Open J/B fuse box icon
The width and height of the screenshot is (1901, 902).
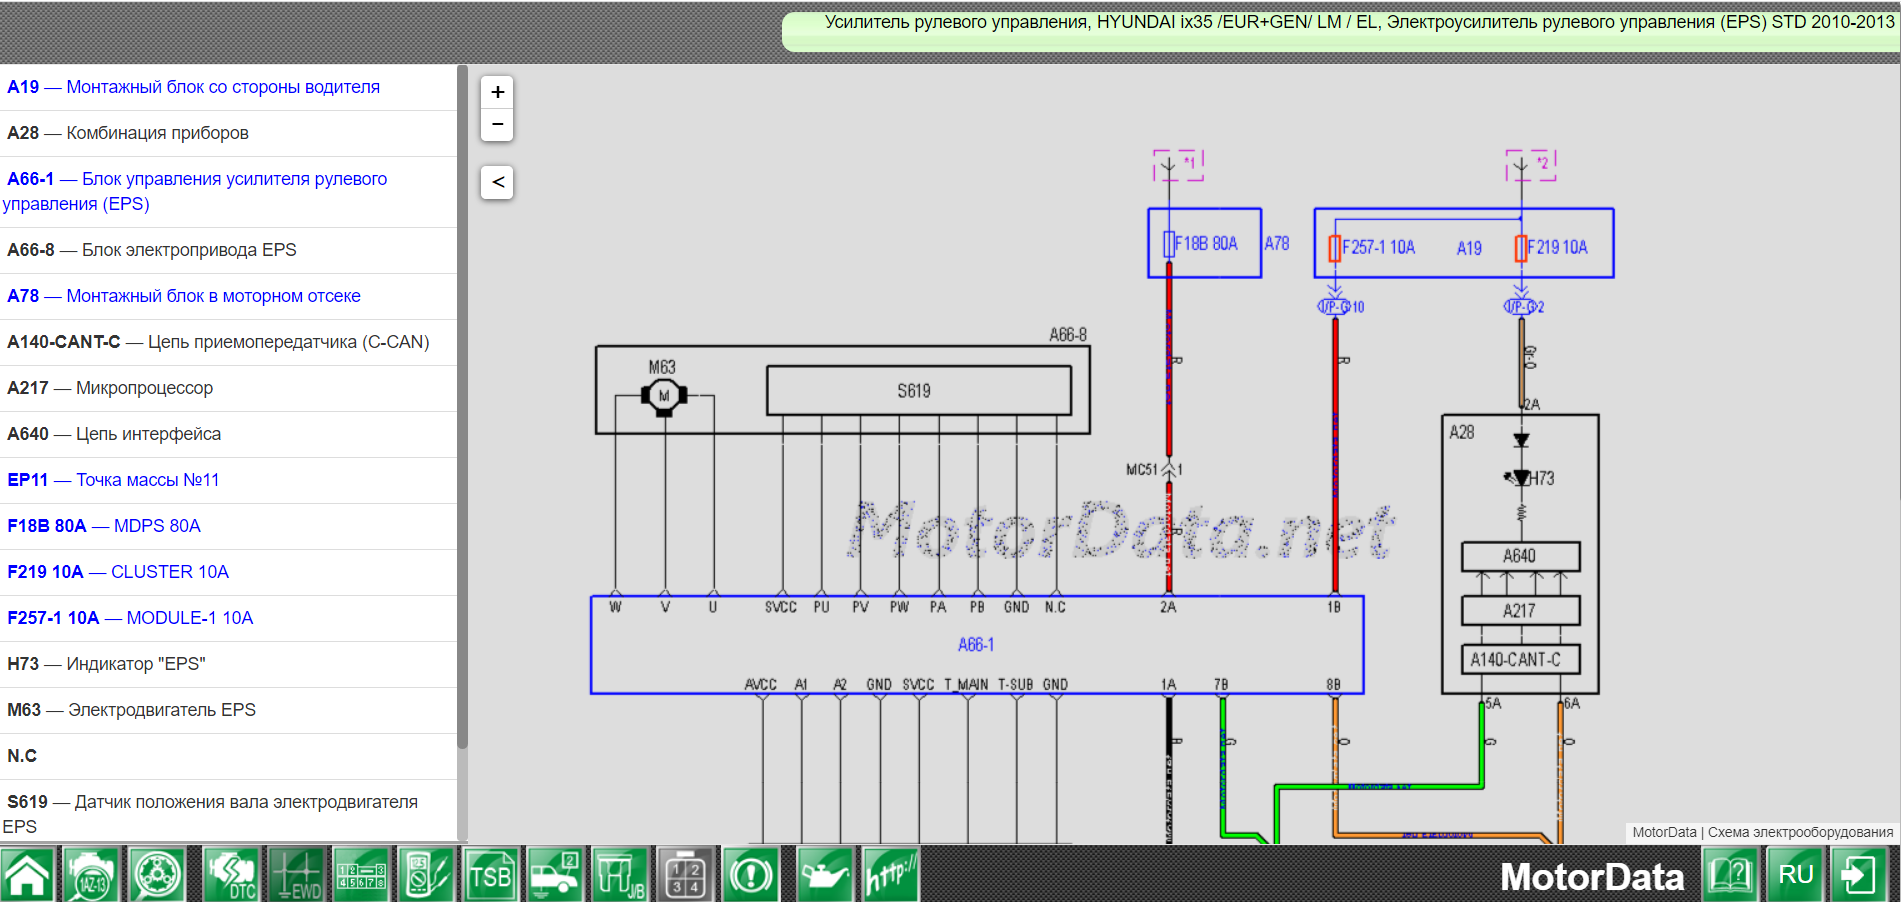click(x=620, y=875)
